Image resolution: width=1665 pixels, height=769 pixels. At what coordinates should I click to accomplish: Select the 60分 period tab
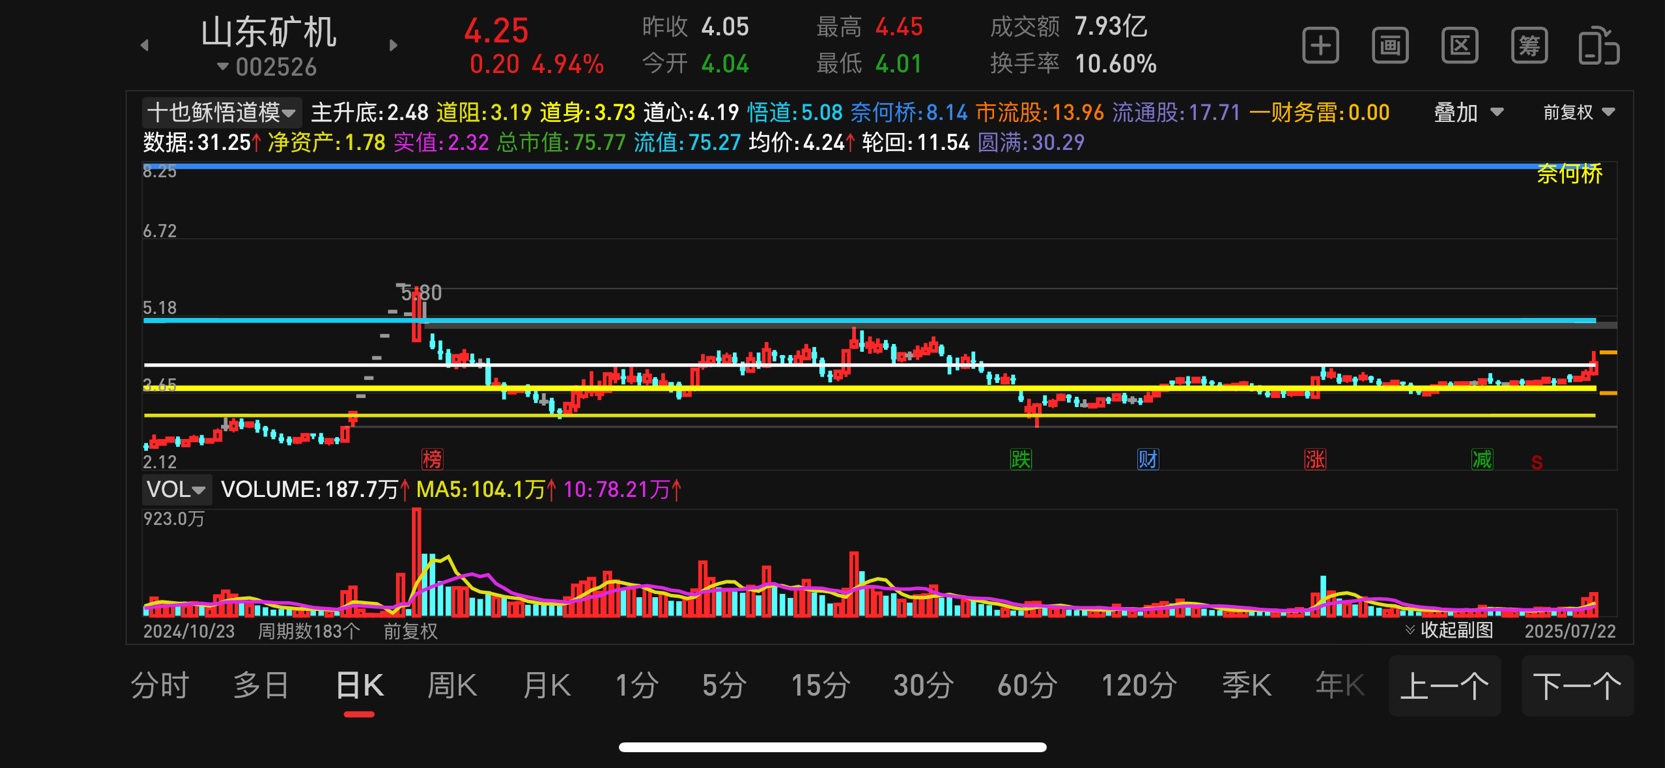pyautogui.click(x=1027, y=686)
